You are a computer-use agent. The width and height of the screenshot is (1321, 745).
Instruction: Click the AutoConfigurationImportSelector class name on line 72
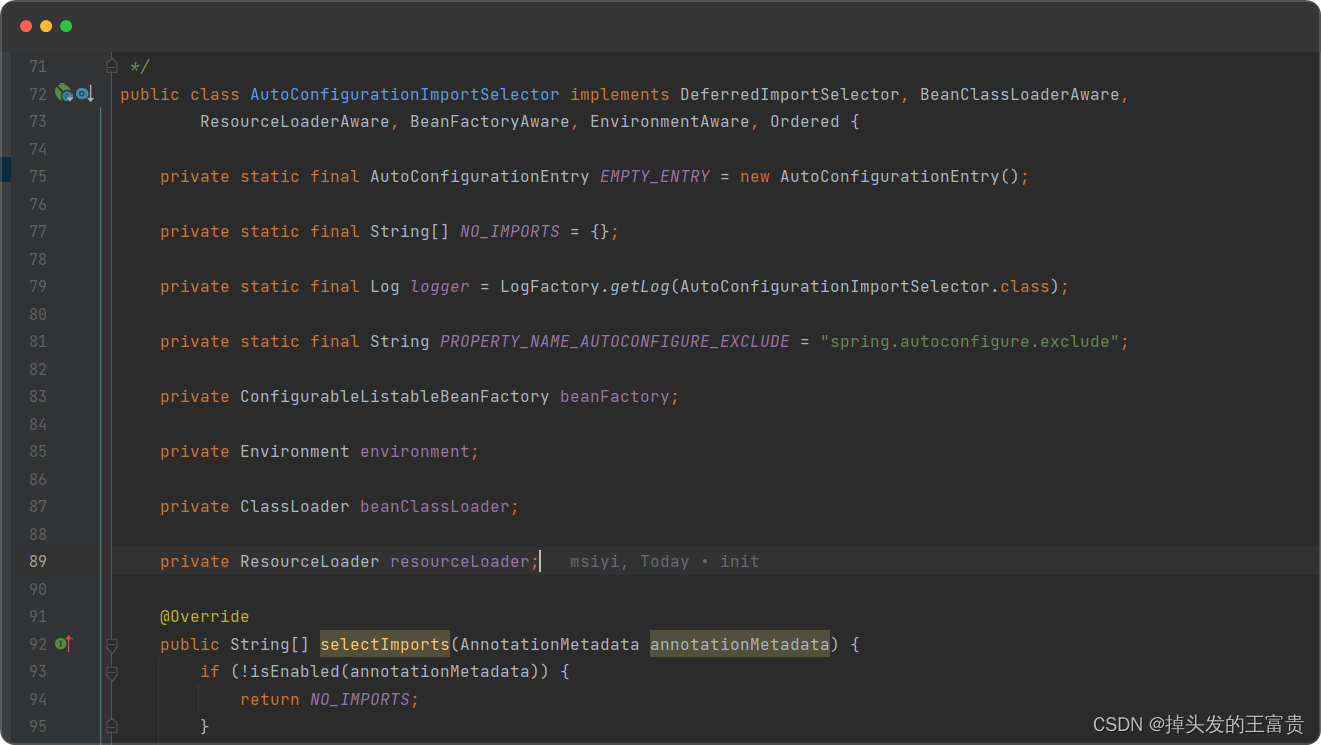click(x=405, y=94)
